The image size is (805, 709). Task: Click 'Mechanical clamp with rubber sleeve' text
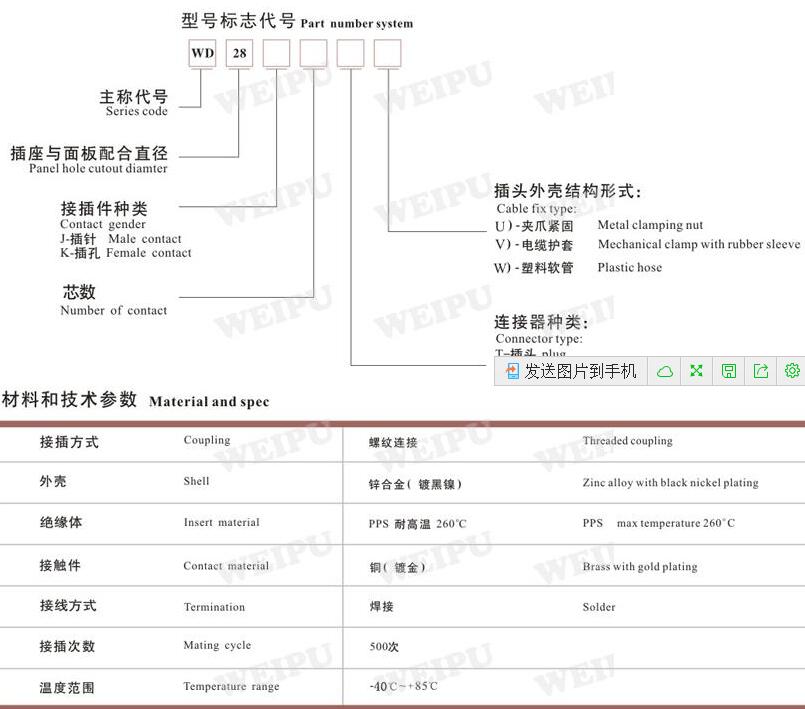(x=699, y=244)
